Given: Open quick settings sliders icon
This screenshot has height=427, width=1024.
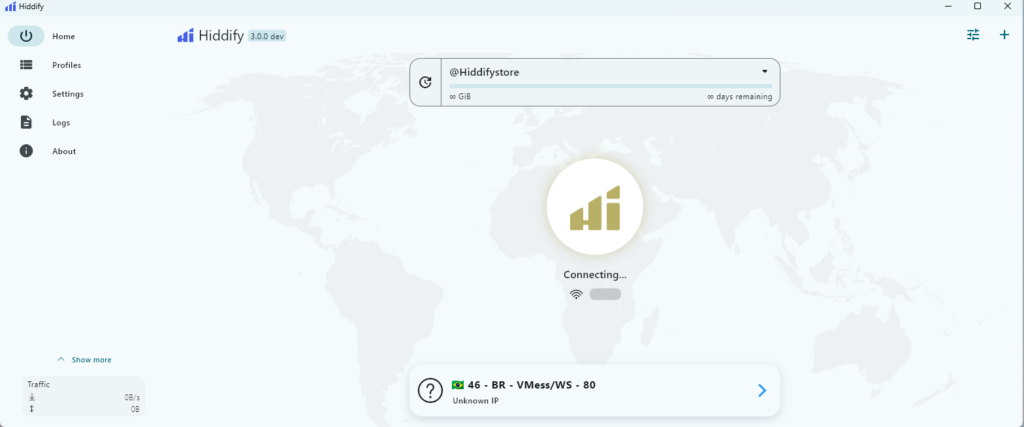Looking at the screenshot, I should 973,35.
